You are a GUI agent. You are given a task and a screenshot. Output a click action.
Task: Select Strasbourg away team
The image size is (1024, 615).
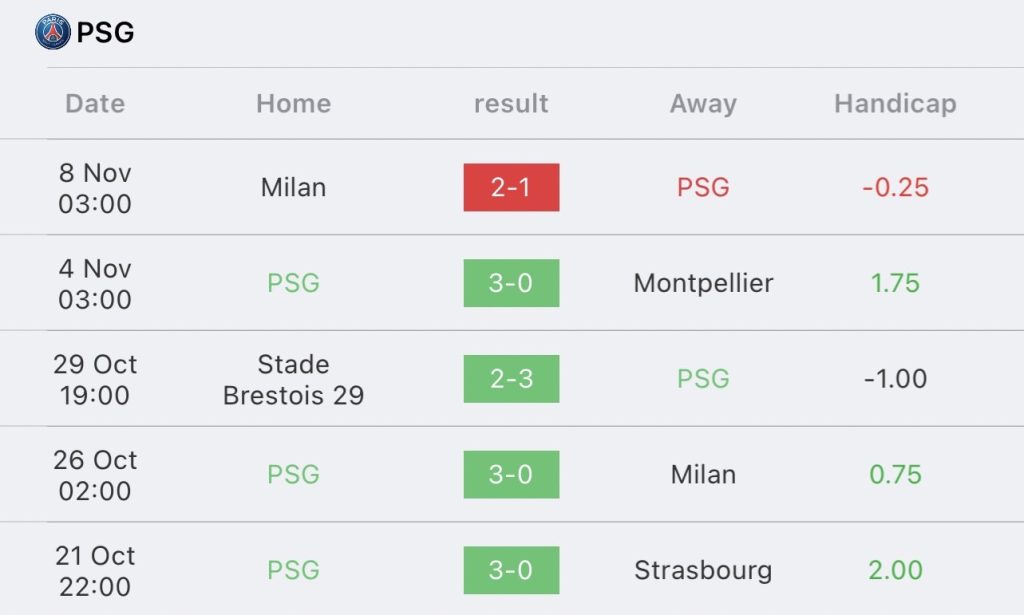tap(703, 570)
